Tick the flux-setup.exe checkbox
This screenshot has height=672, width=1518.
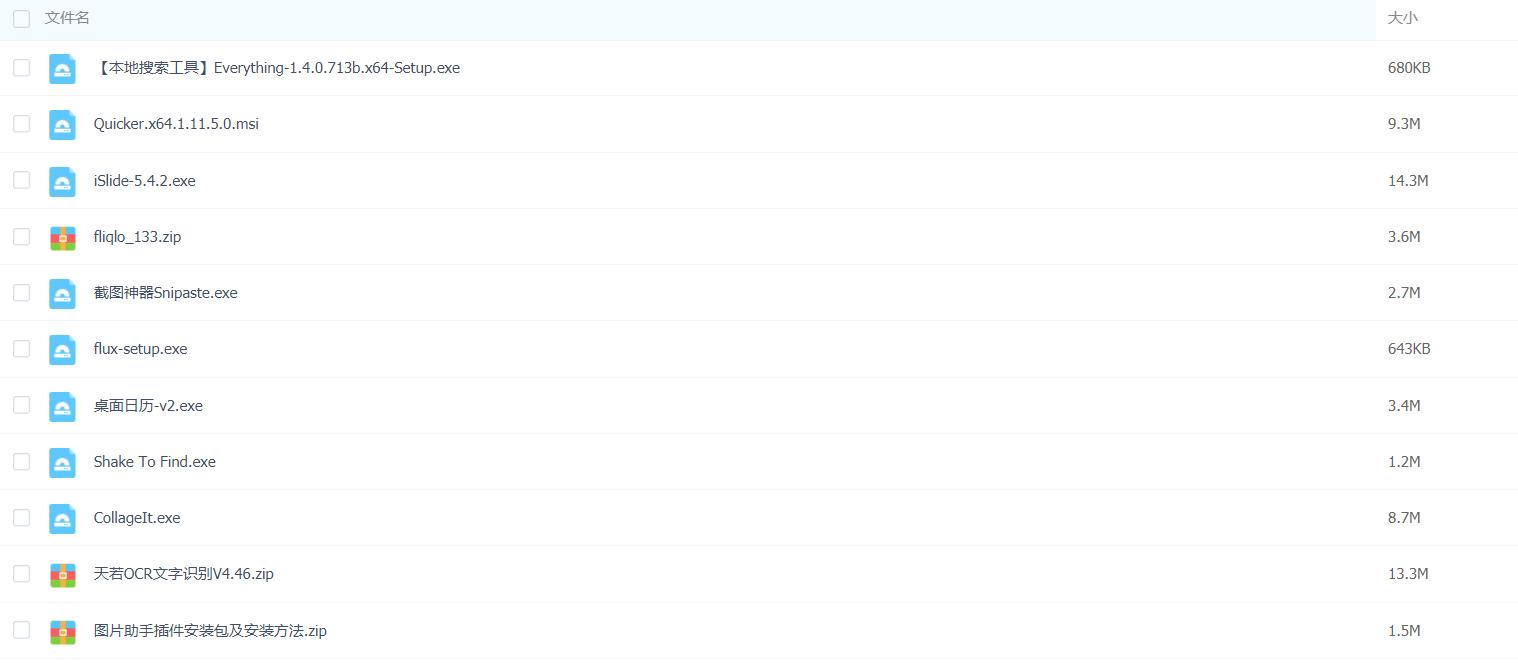click(21, 349)
